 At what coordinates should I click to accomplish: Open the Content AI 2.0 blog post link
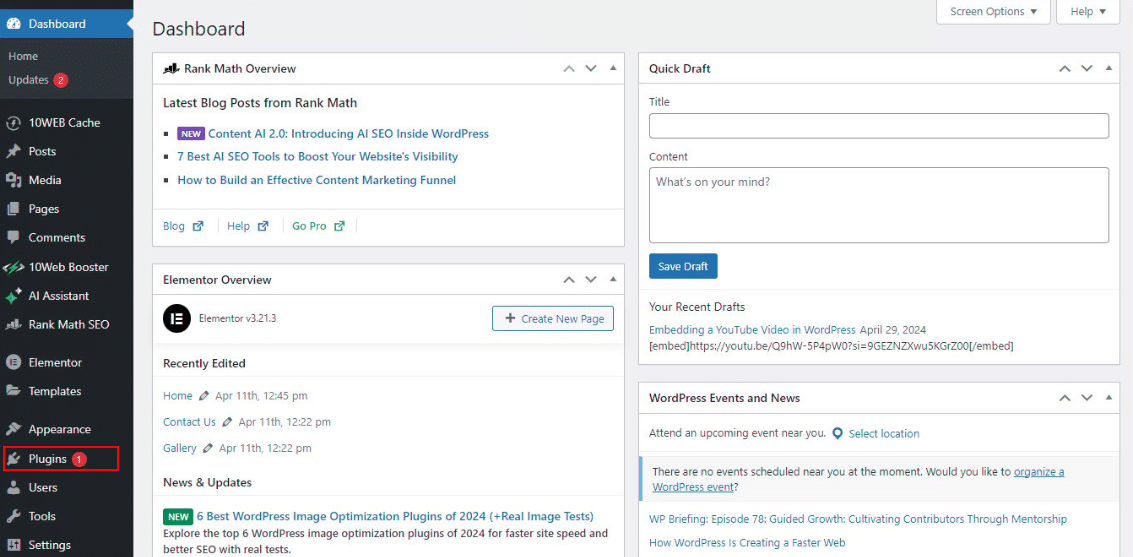348,134
